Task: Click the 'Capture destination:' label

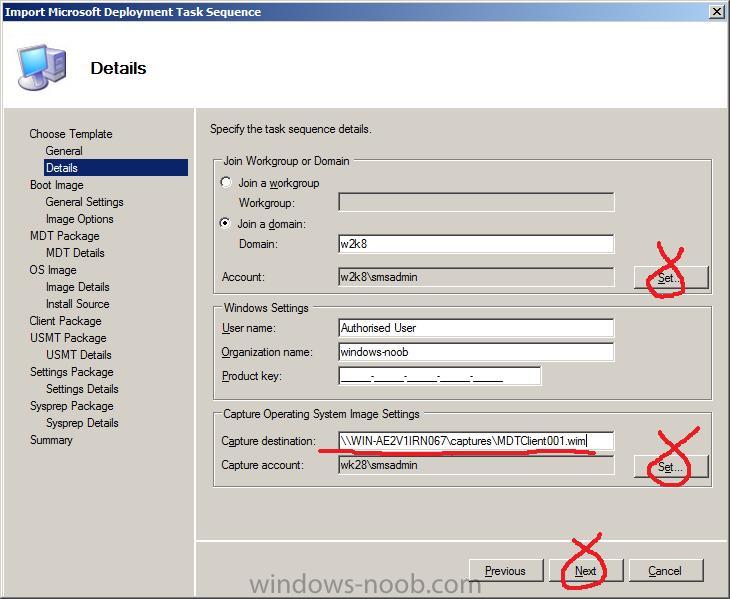Action: coord(269,441)
